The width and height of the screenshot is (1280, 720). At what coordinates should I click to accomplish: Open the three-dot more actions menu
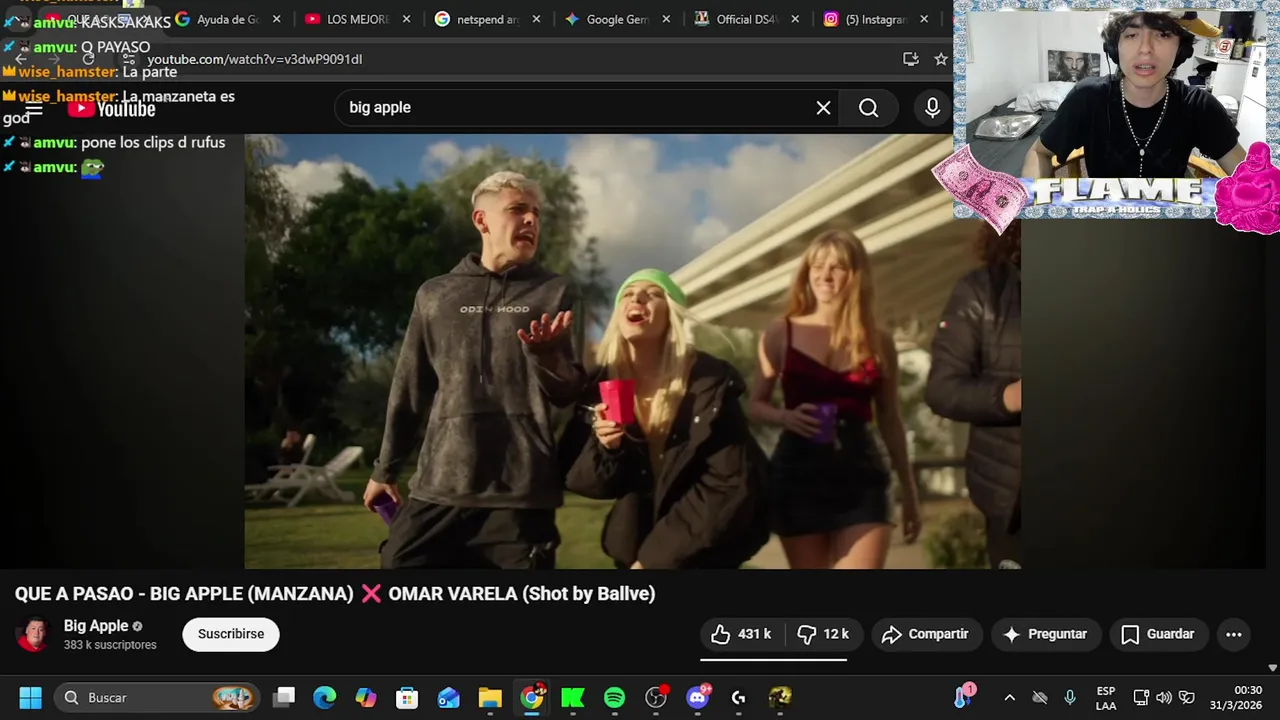point(1234,634)
